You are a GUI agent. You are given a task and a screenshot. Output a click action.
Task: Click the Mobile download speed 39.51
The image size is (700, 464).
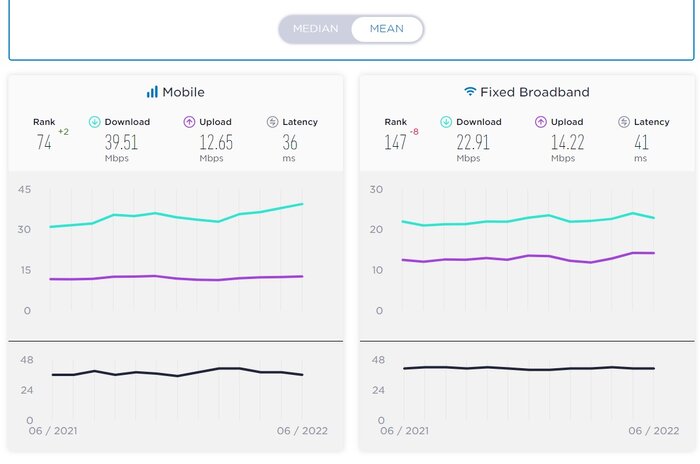[121, 143]
